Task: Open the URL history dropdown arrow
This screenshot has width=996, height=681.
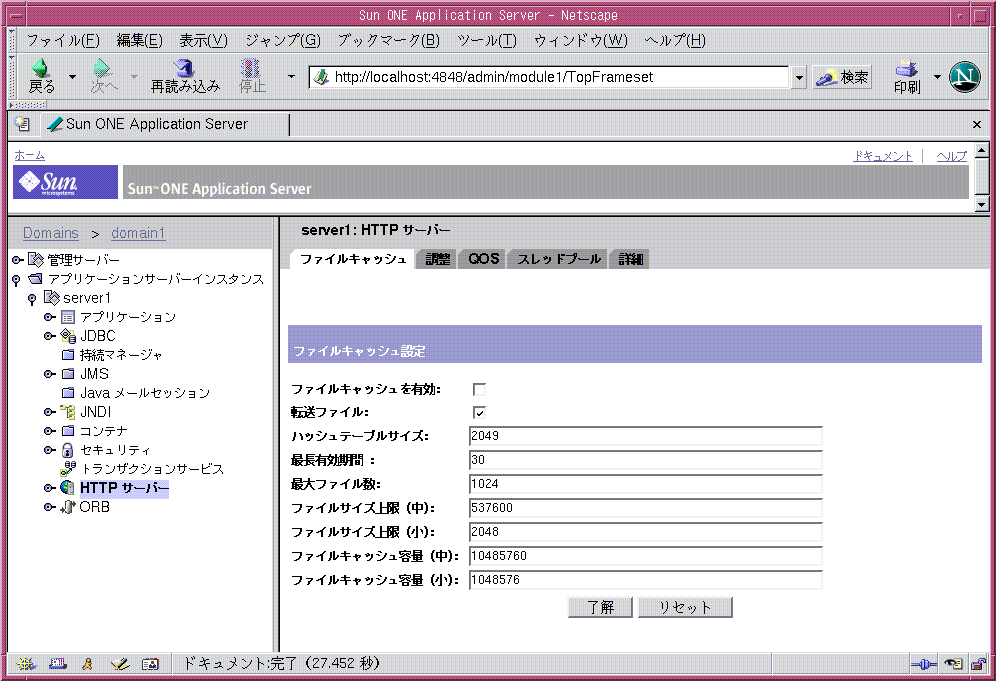Action: coord(799,78)
